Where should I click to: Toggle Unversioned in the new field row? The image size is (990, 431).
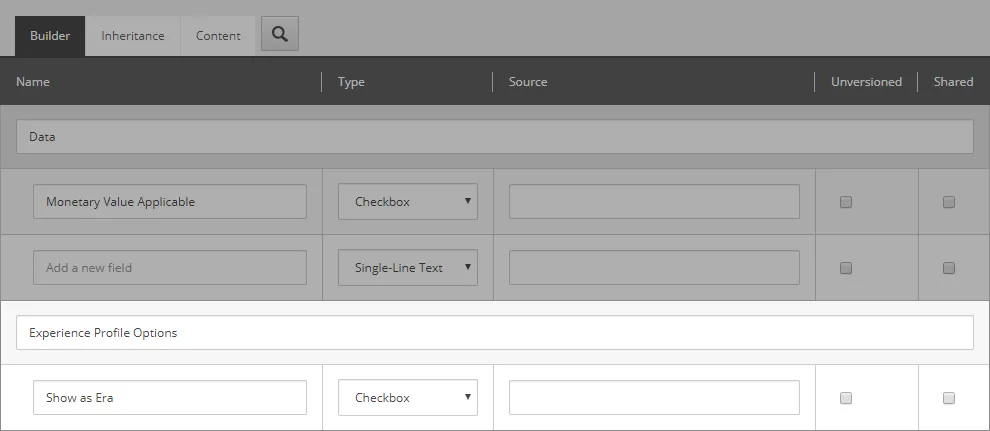point(846,268)
